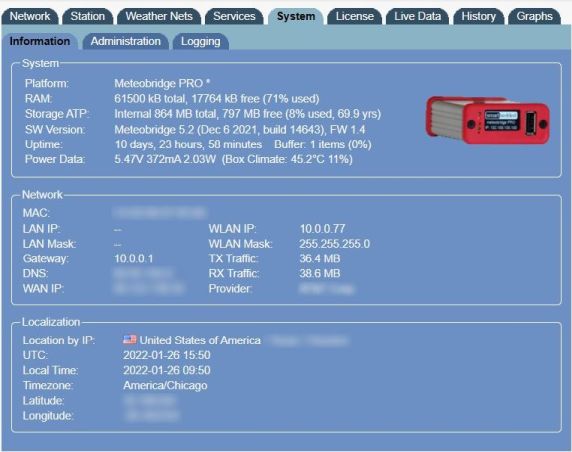Open the Network tab
This screenshot has width=572, height=452.
(x=30, y=16)
